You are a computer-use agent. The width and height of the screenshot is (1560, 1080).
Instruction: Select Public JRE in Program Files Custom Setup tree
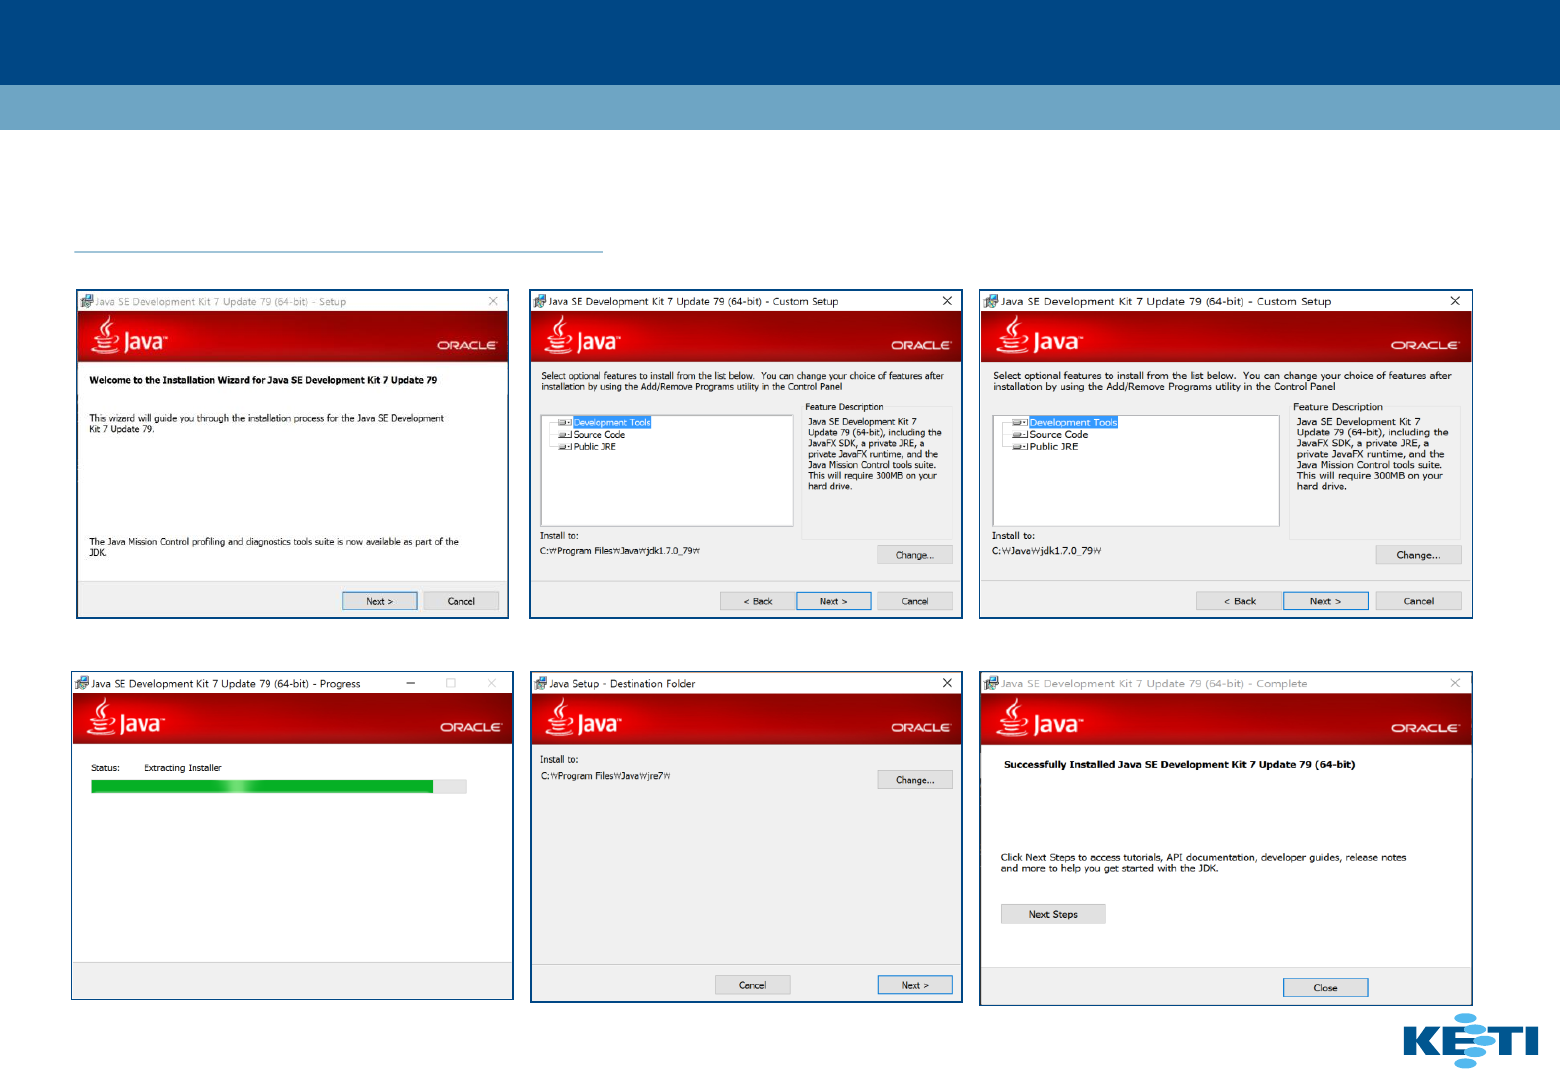[x=595, y=447]
